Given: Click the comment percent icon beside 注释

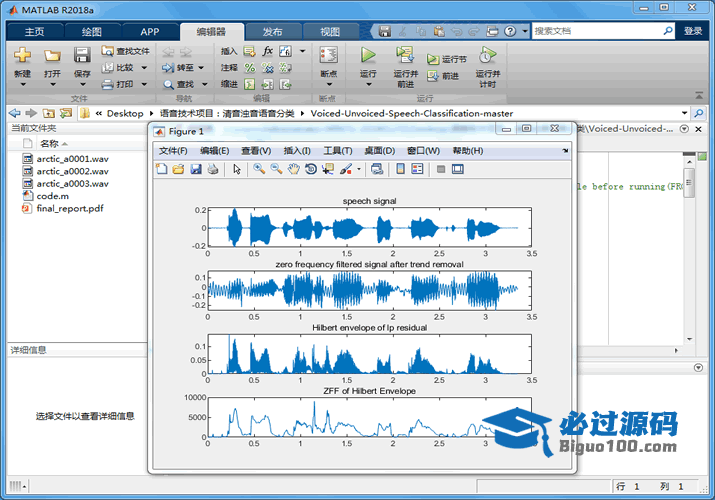Looking at the screenshot, I should pyautogui.click(x=249, y=68).
